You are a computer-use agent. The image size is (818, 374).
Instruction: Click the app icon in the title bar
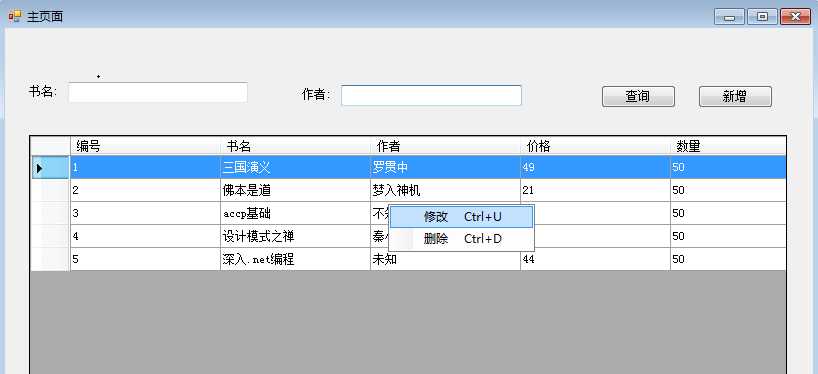(15, 16)
